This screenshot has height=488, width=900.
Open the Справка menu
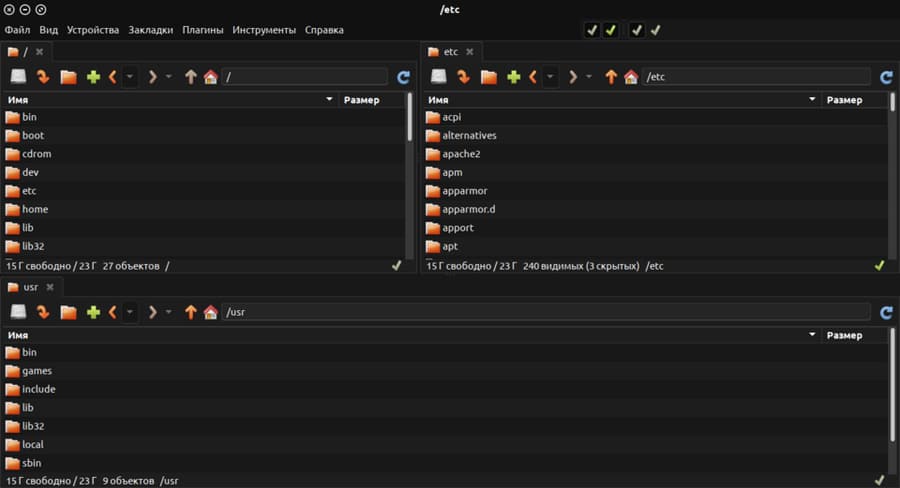(324, 30)
